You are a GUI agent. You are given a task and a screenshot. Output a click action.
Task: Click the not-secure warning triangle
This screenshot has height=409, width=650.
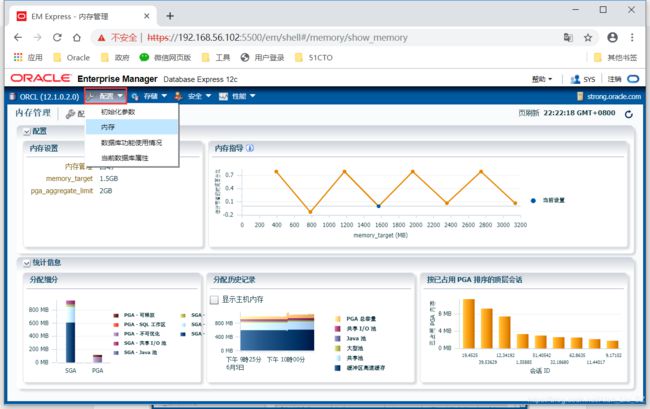101,38
